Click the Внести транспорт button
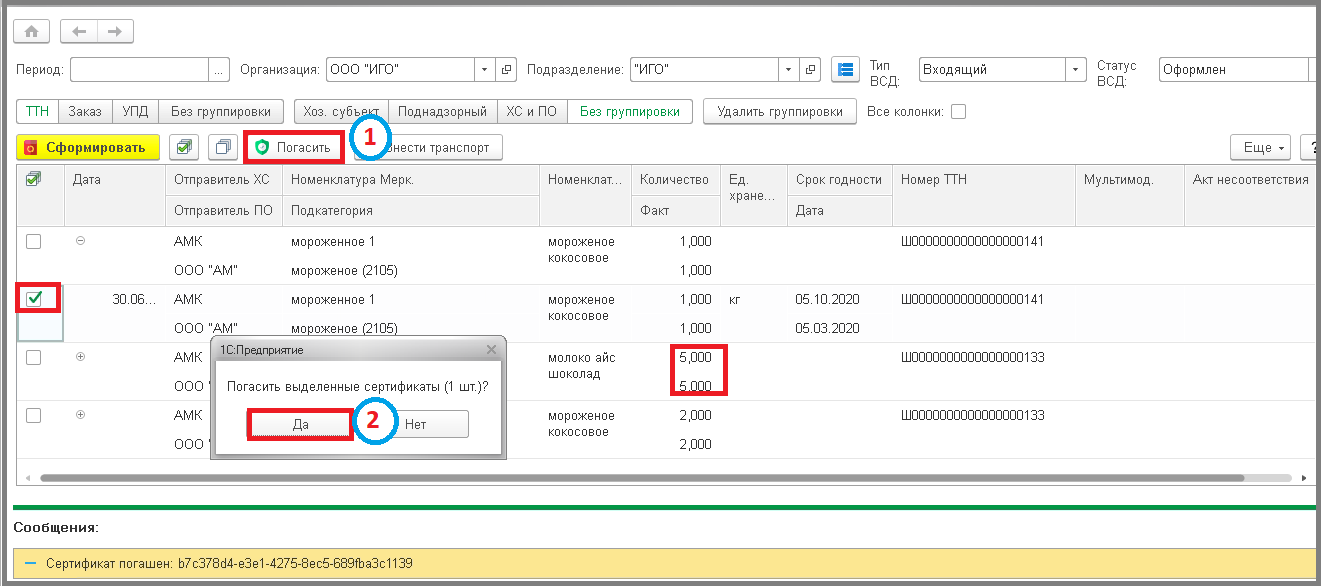Image resolution: width=1321 pixels, height=586 pixels. (430, 147)
